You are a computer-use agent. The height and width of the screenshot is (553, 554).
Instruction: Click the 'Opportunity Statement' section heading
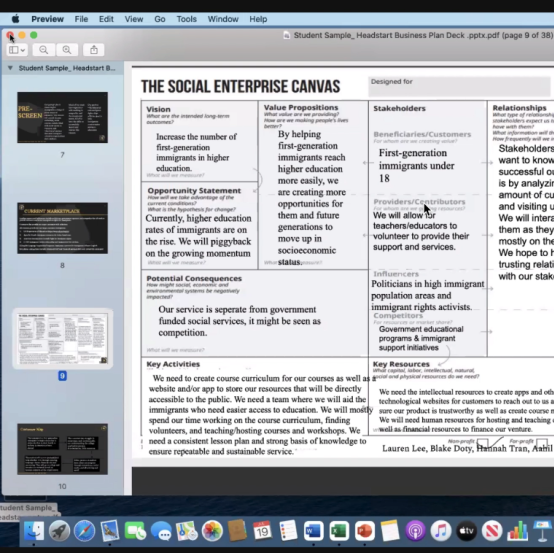pyautogui.click(x=194, y=191)
